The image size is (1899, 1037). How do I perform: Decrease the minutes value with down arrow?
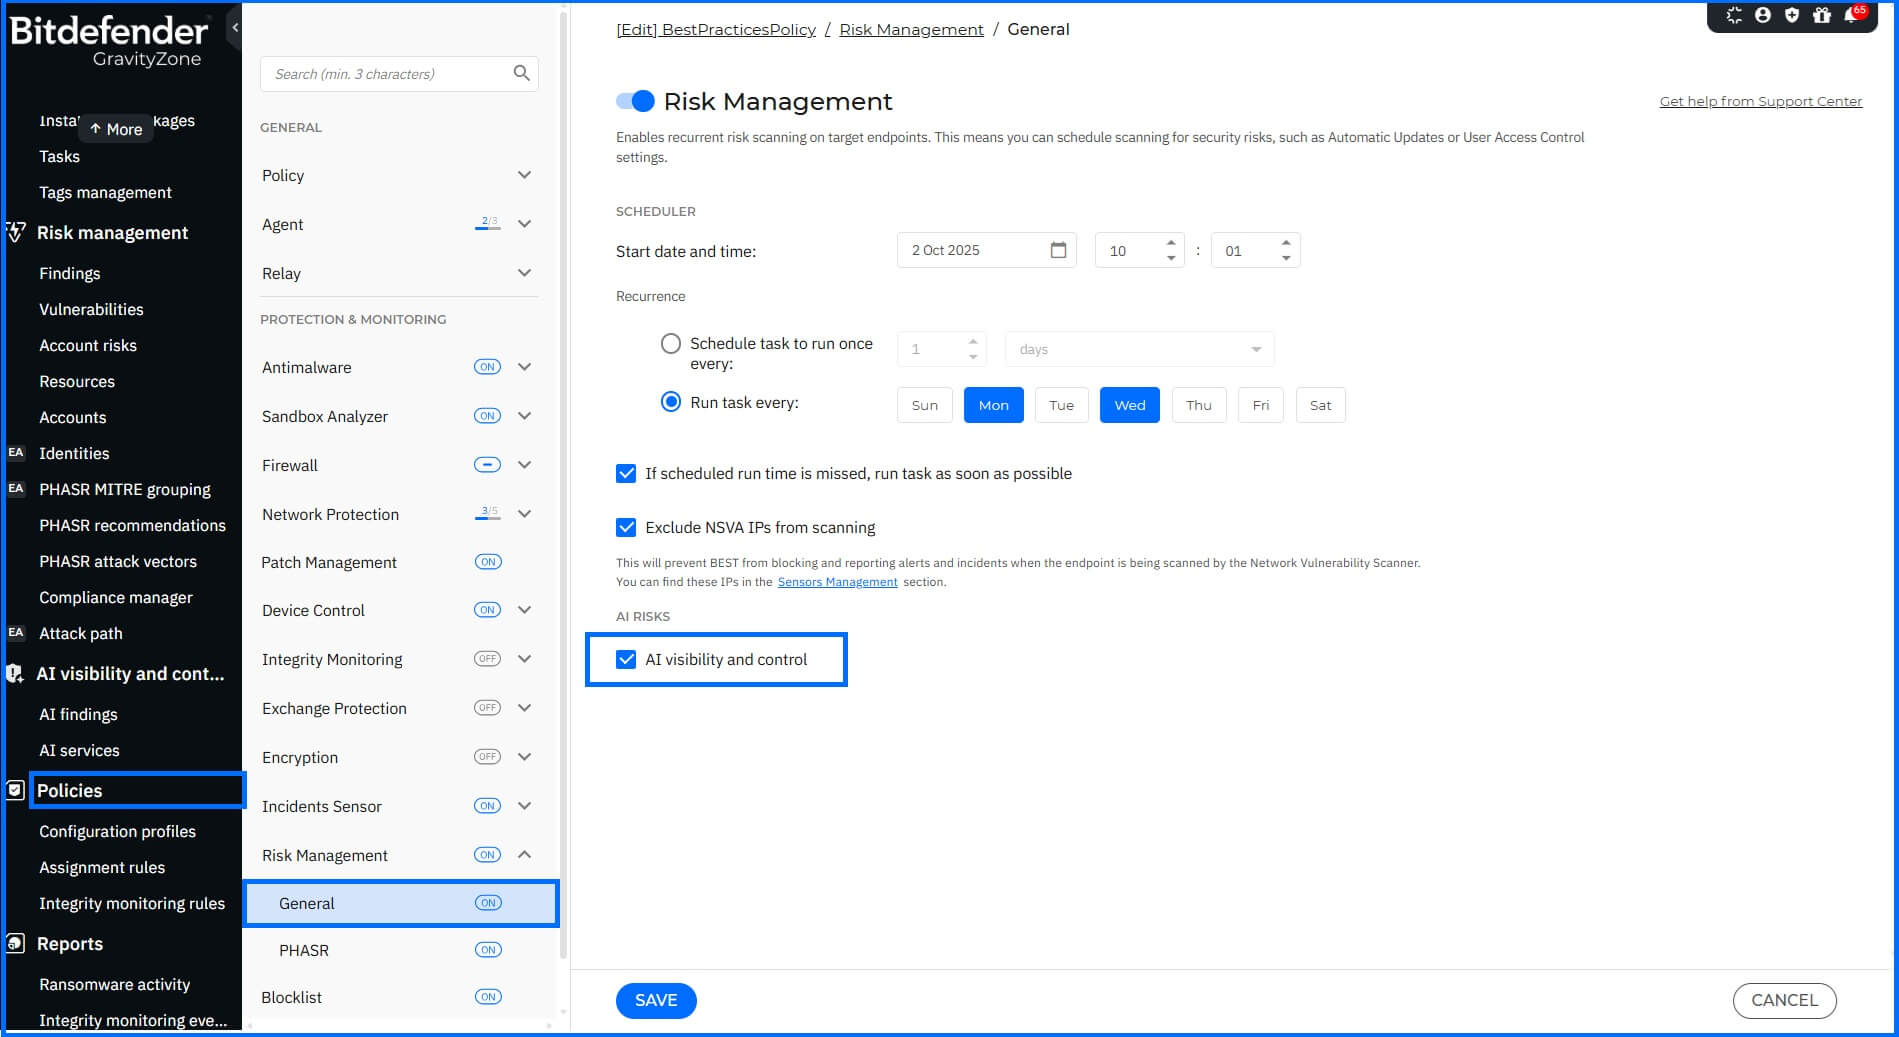(x=1286, y=258)
